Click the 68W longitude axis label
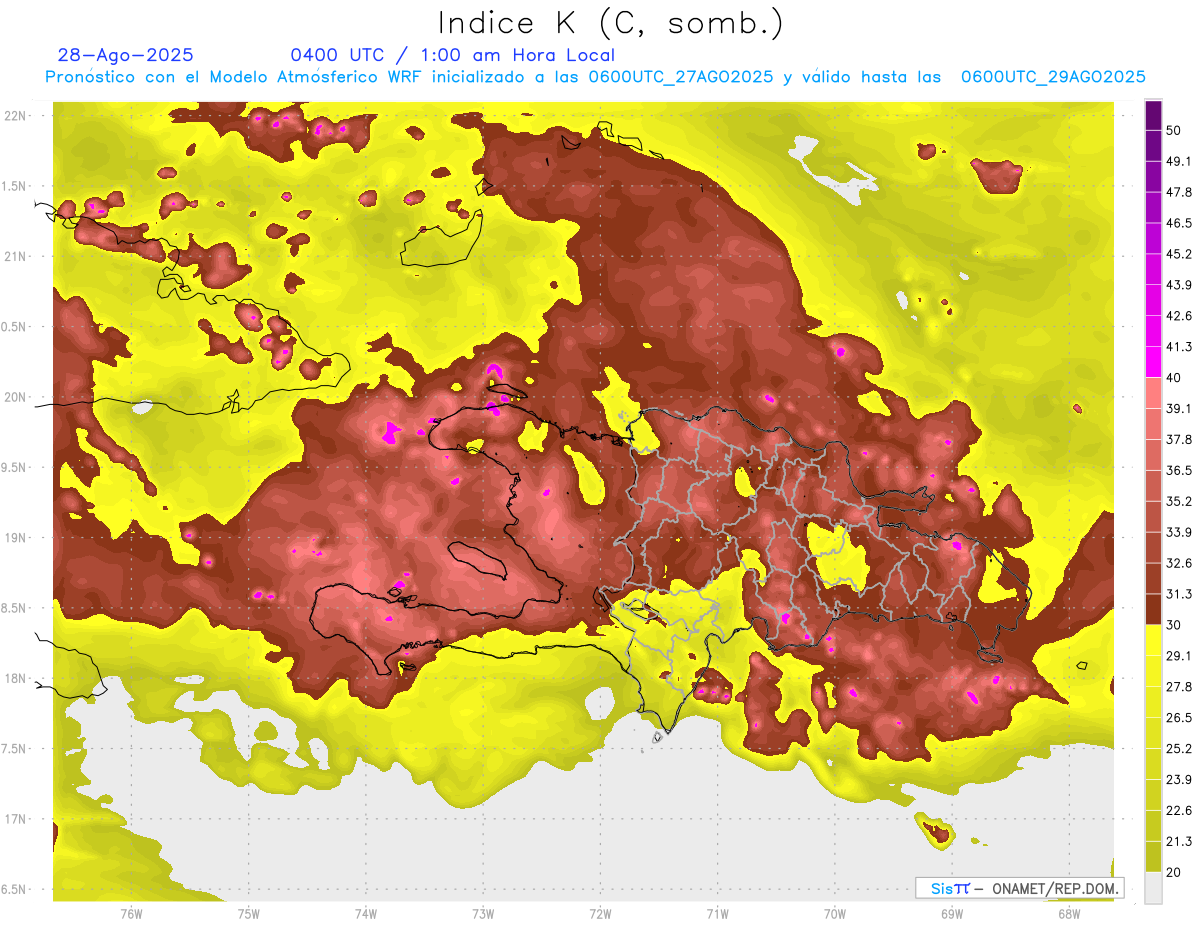The height and width of the screenshot is (927, 1200). pos(1069,913)
